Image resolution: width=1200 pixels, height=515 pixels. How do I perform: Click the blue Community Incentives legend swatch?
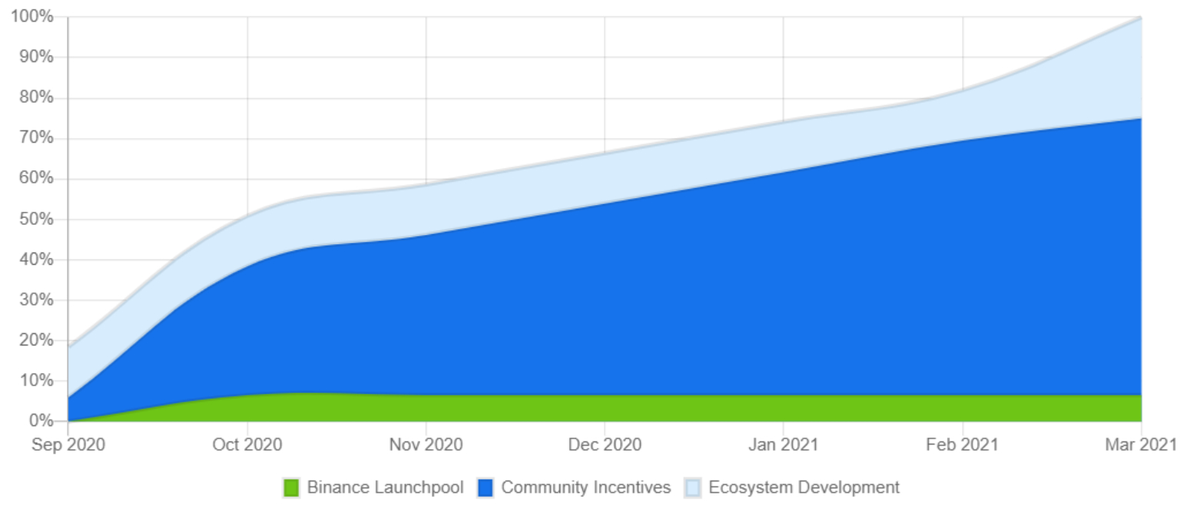[x=485, y=488]
